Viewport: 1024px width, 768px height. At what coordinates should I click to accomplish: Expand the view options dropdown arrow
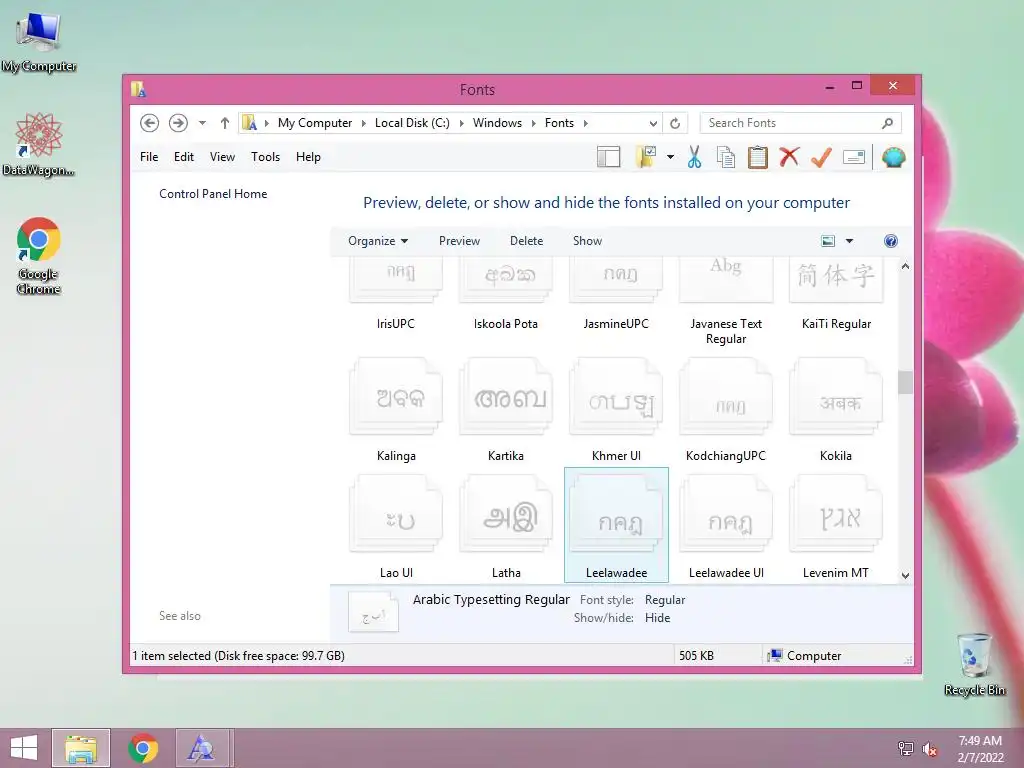pos(849,241)
